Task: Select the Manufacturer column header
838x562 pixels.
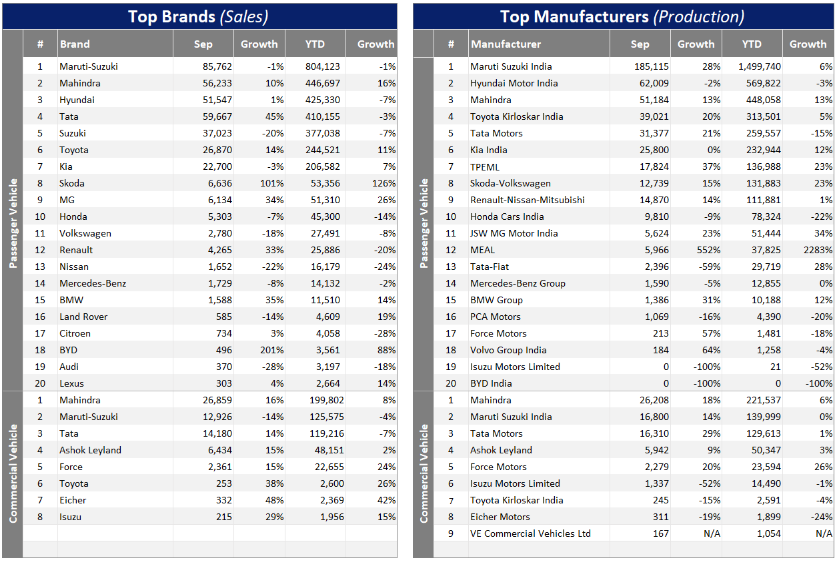Action: point(506,44)
